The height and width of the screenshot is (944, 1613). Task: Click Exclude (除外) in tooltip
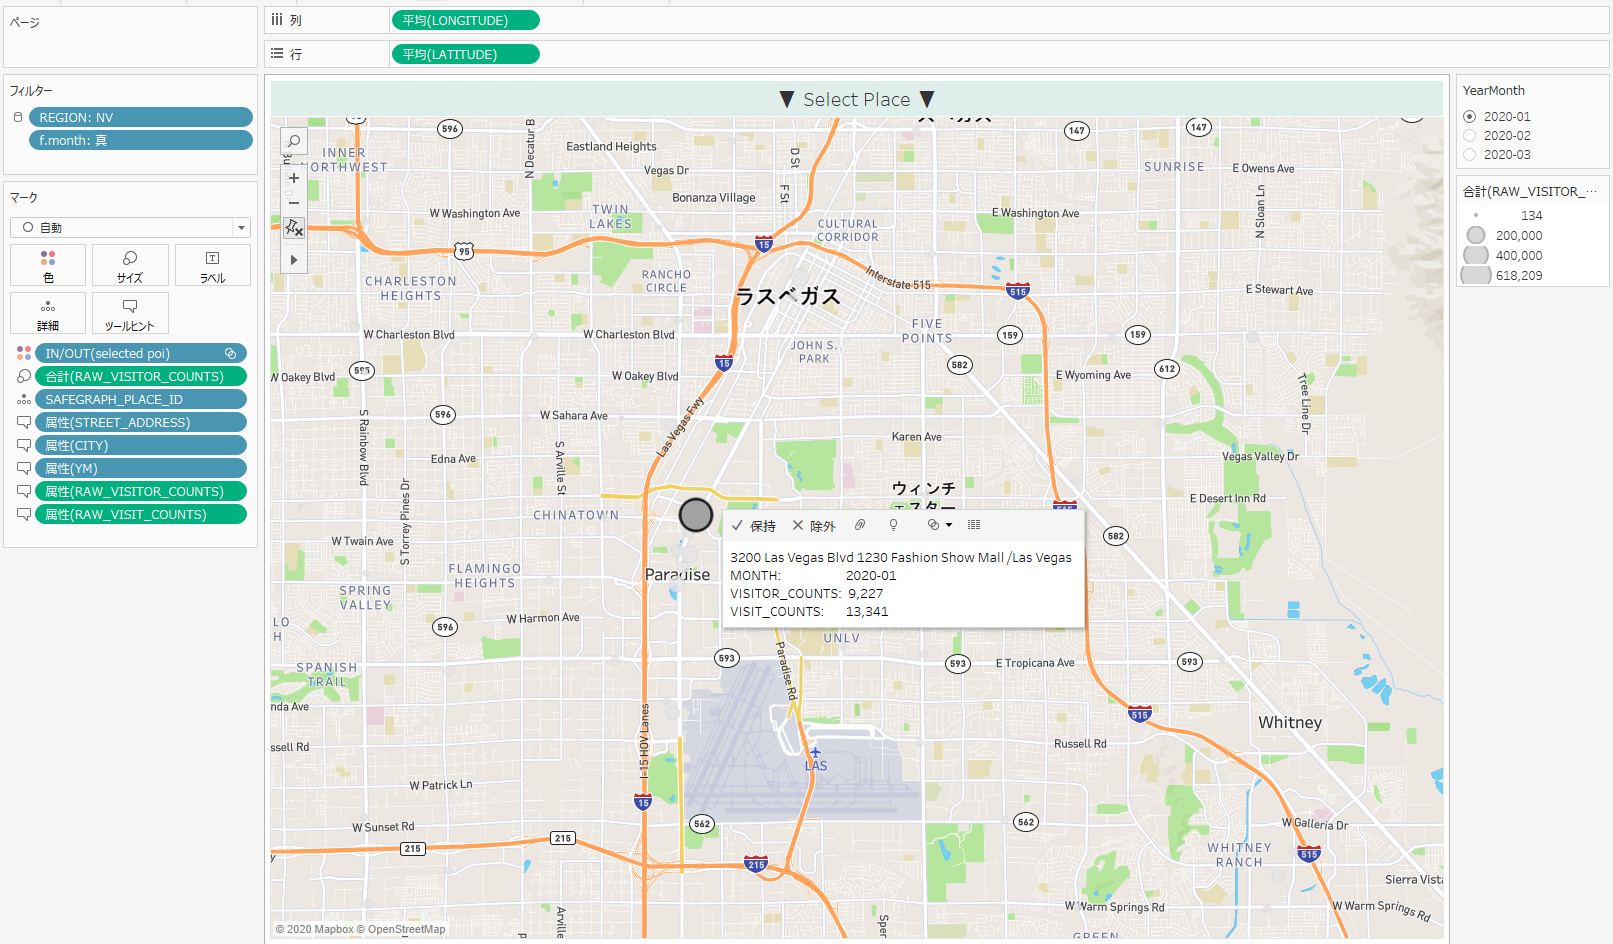tap(814, 526)
